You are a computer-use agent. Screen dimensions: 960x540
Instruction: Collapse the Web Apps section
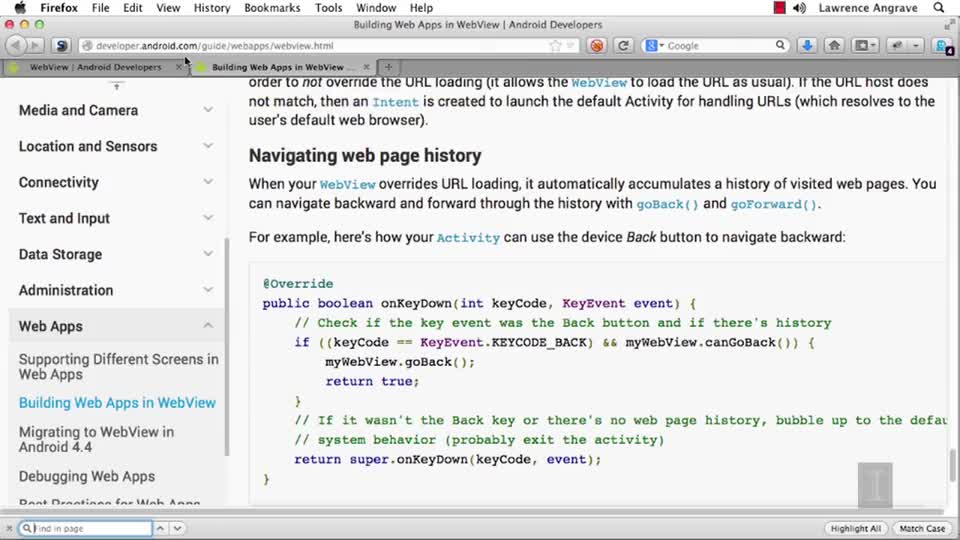[208, 326]
